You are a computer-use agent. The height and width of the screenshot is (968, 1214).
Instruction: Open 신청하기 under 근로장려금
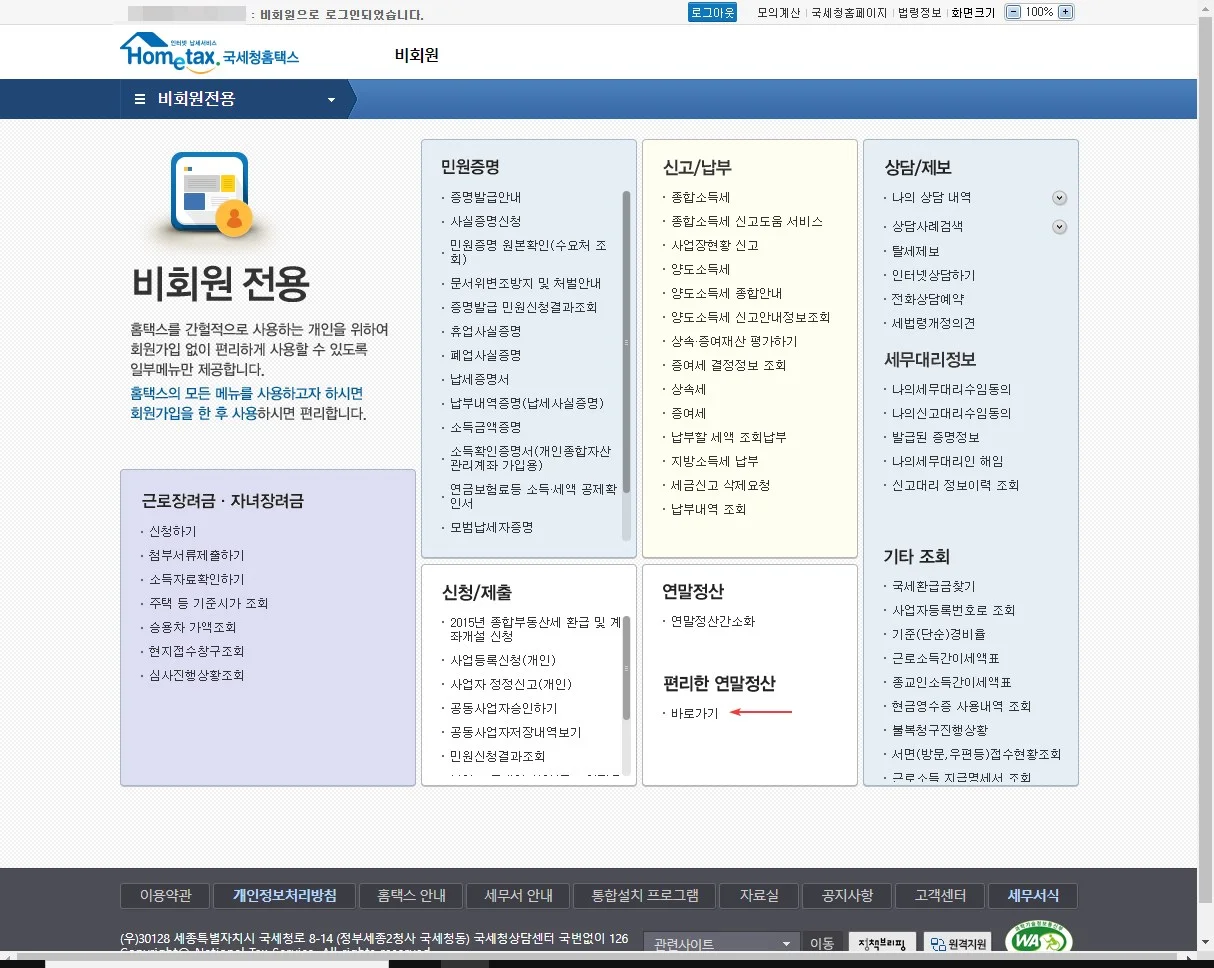pyautogui.click(x=172, y=531)
